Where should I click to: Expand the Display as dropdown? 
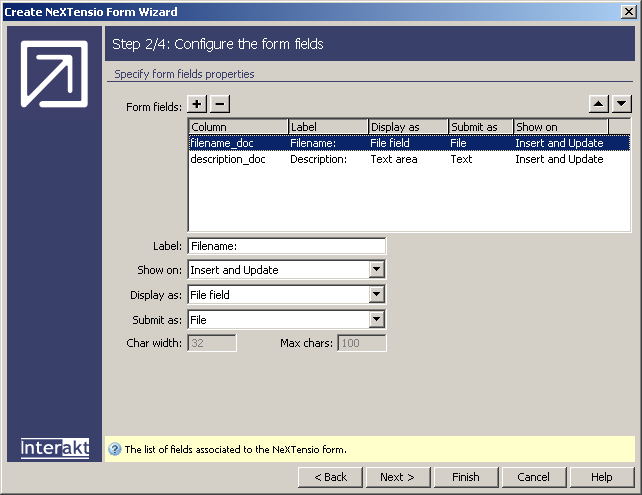(376, 295)
